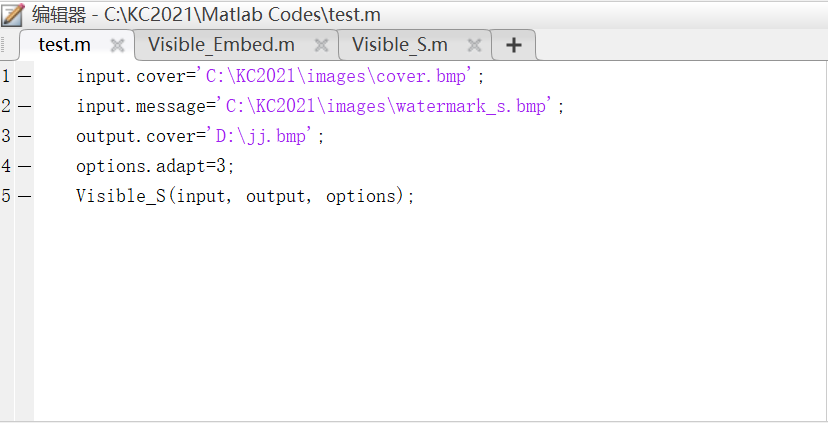Place cursor on options.adapt=3 line
Screen dimensions: 828x423
click(154, 166)
